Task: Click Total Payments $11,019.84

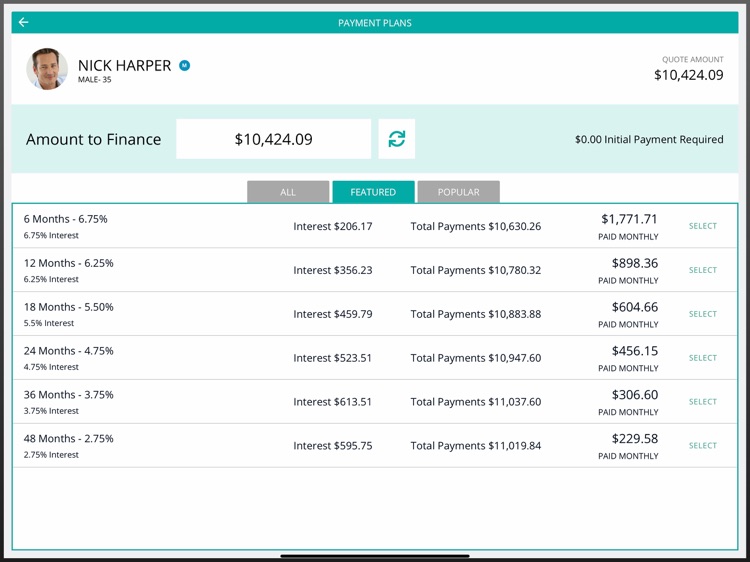Action: coord(475,446)
